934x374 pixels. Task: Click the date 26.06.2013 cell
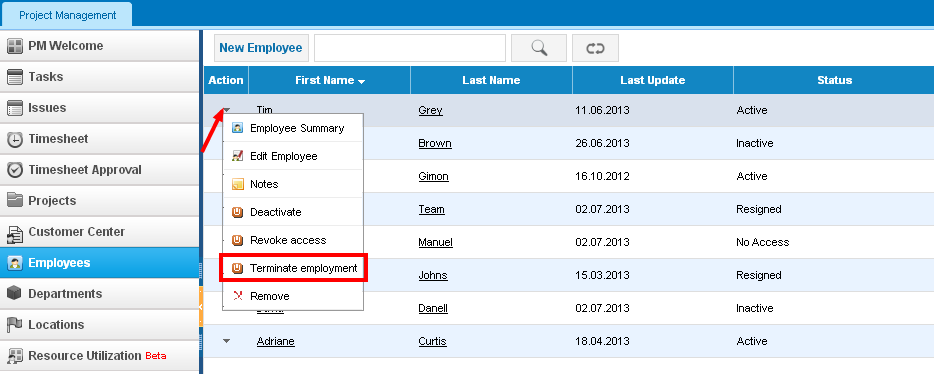602,144
